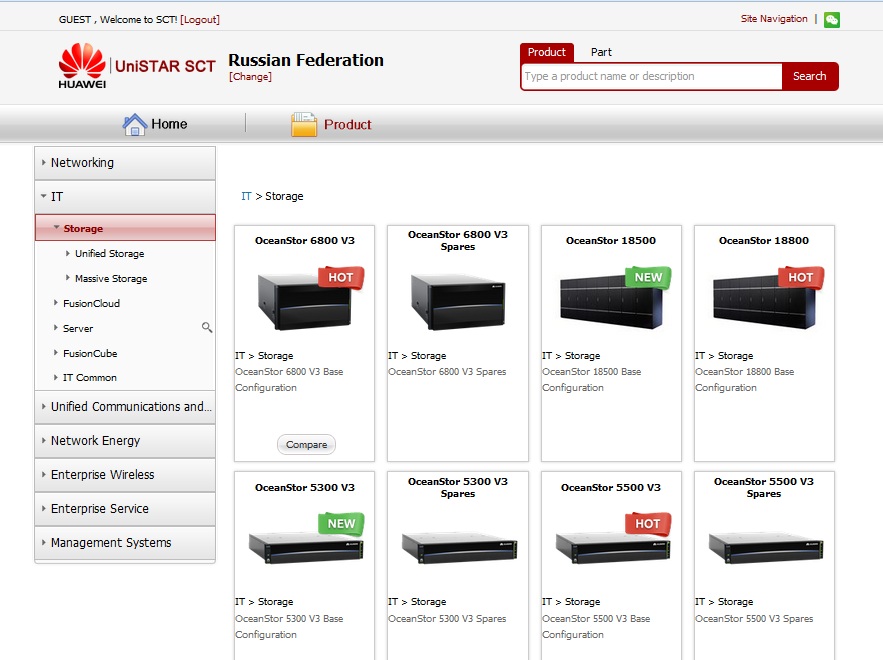This screenshot has height=660, width=883.
Task: Open Massive Storage subcategory
Action: (x=111, y=278)
